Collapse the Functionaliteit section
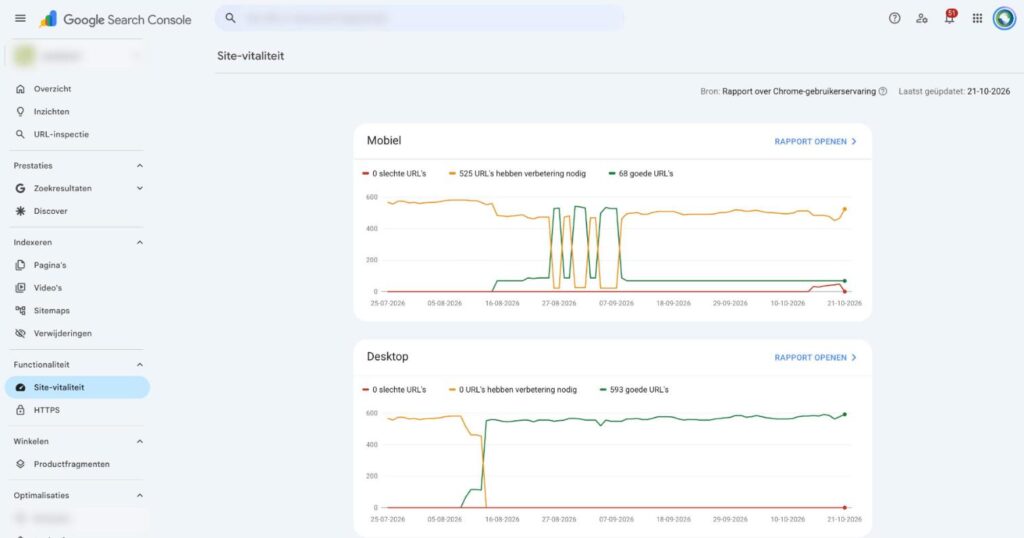1024x538 pixels. [x=139, y=364]
